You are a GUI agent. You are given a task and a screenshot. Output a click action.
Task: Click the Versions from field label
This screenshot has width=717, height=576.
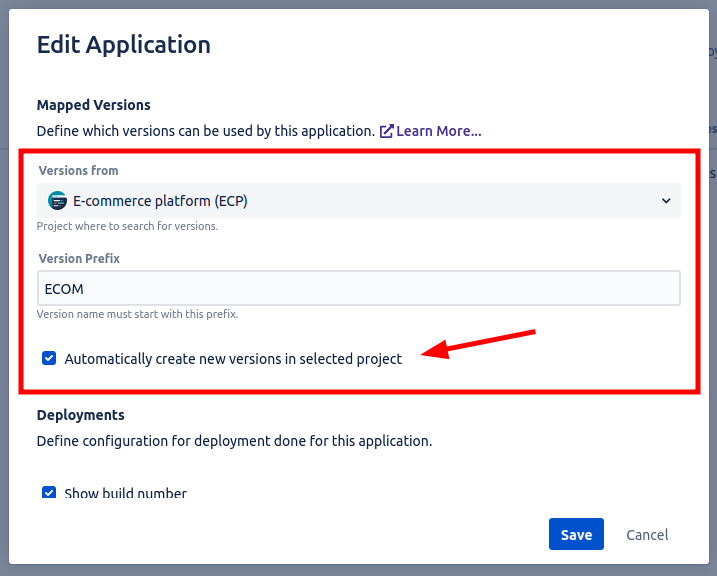click(78, 171)
